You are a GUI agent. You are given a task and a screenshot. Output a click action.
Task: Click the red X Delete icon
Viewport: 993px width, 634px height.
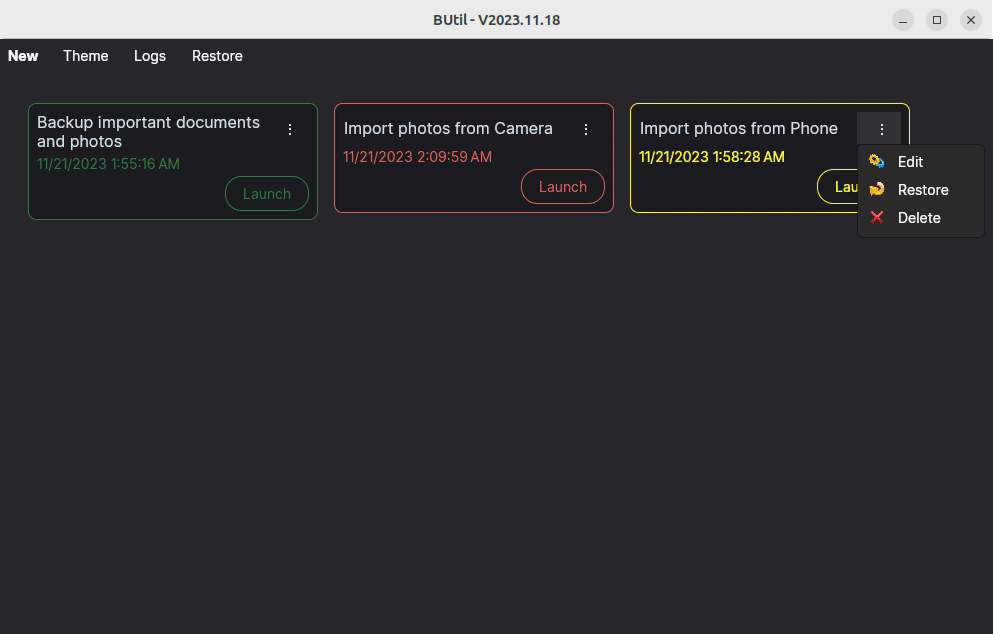(877, 218)
